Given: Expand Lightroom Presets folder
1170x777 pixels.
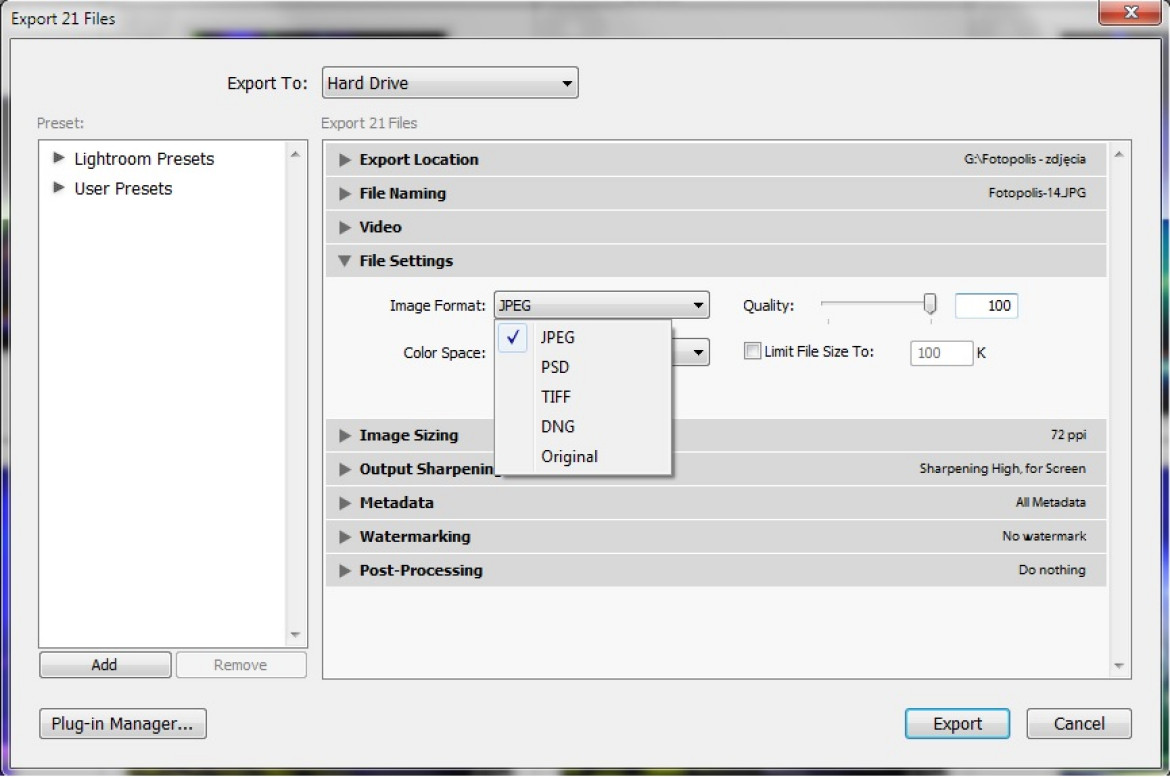Looking at the screenshot, I should coord(58,157).
